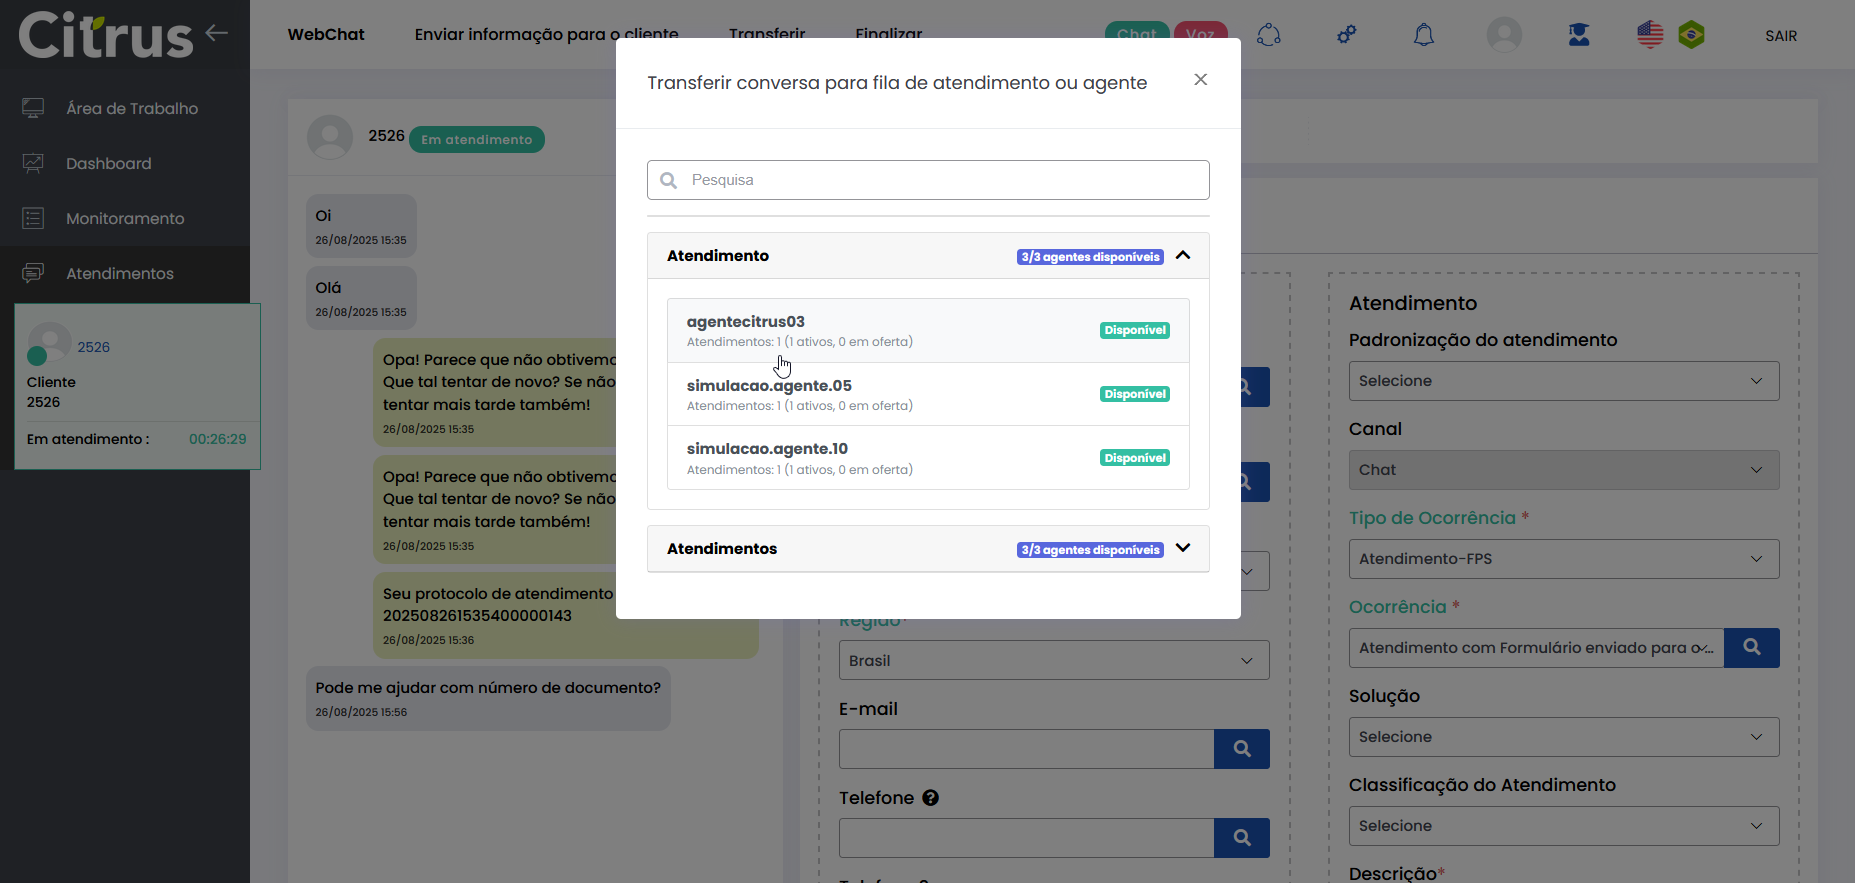Viewport: 1855px width, 883px height.
Task: Collapse the Atendimento queue section
Action: click(x=1183, y=256)
